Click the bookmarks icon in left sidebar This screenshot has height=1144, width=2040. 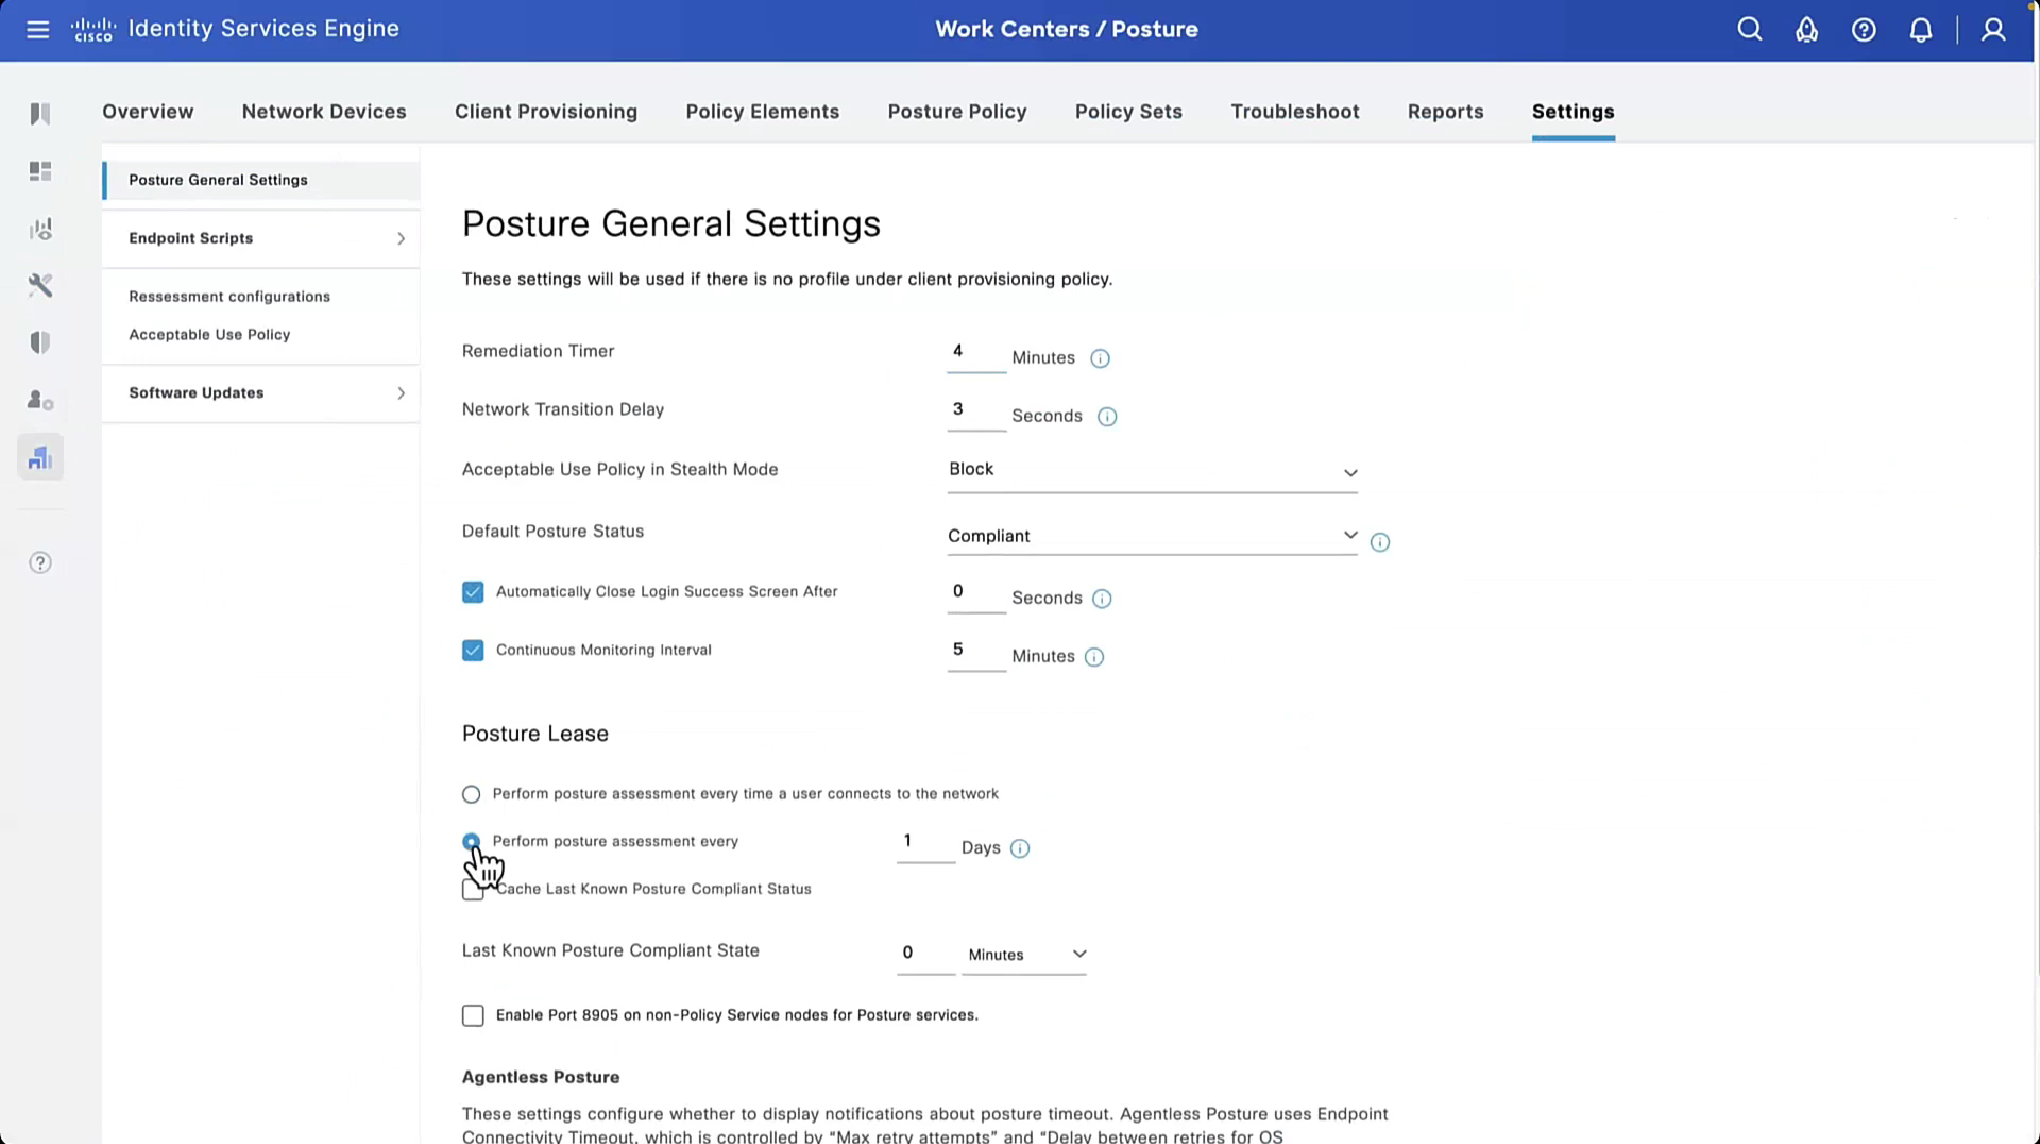point(40,113)
